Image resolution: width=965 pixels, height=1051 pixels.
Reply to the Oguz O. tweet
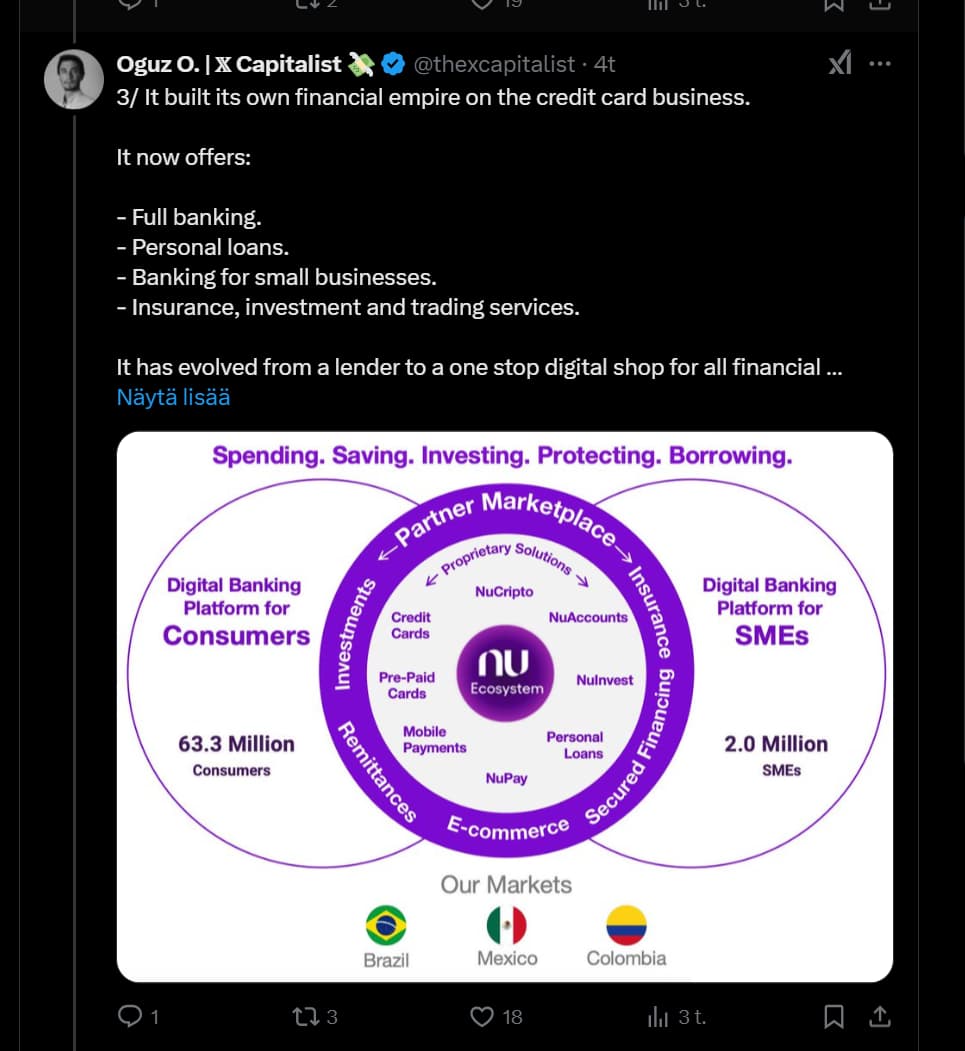coord(131,1017)
